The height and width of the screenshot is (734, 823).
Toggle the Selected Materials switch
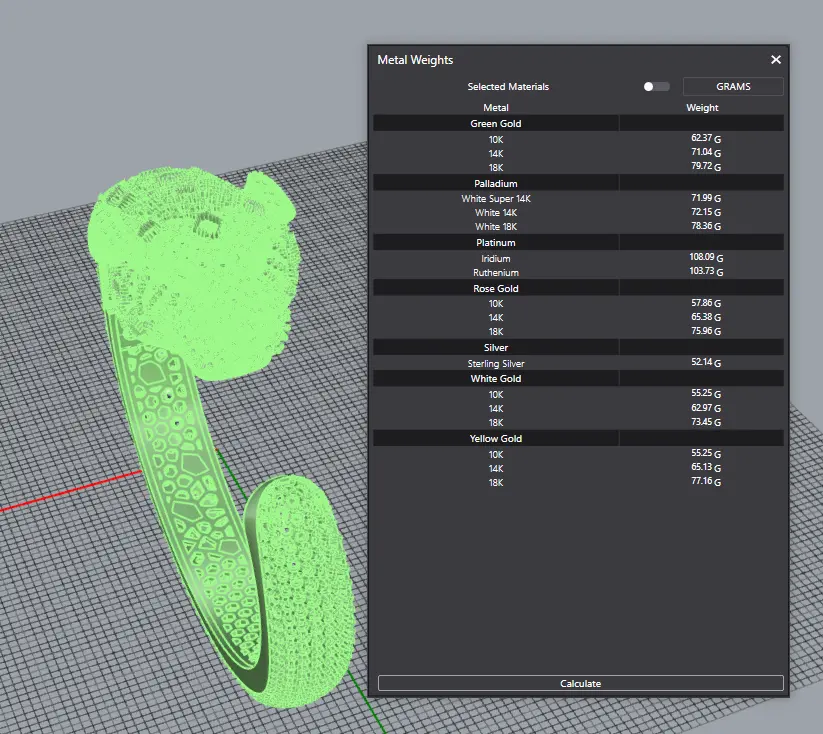click(x=656, y=87)
